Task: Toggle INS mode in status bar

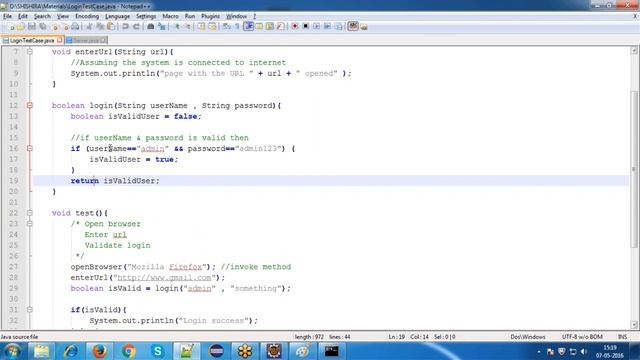Action: tap(622, 337)
